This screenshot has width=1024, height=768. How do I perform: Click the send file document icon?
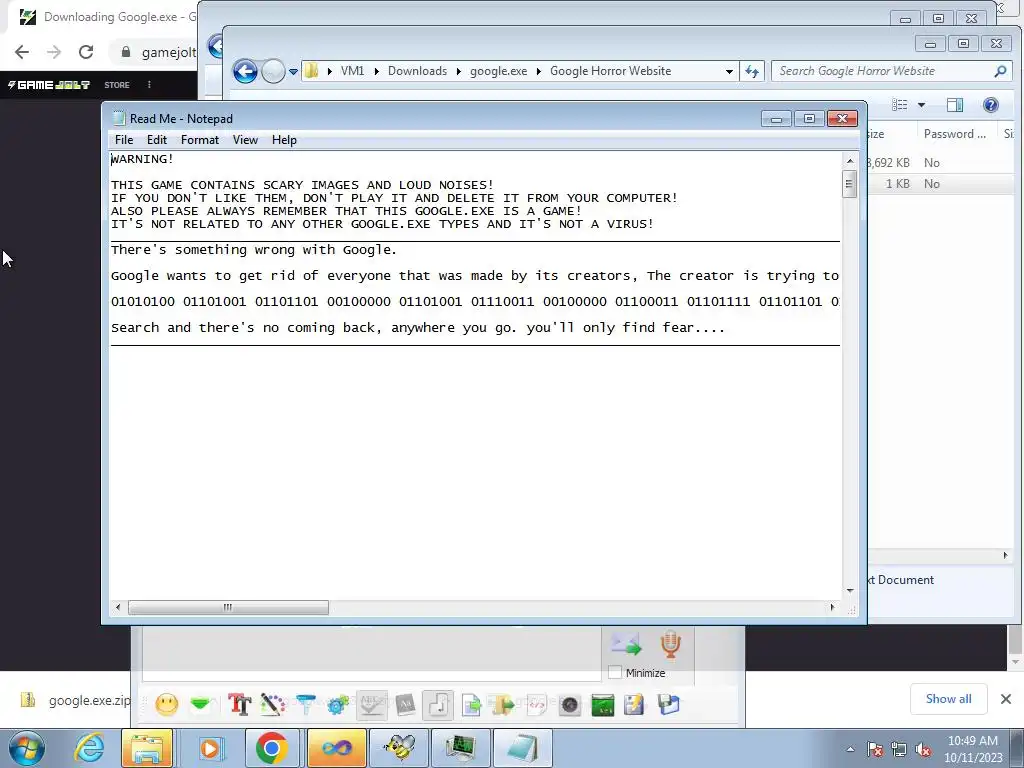coord(471,705)
